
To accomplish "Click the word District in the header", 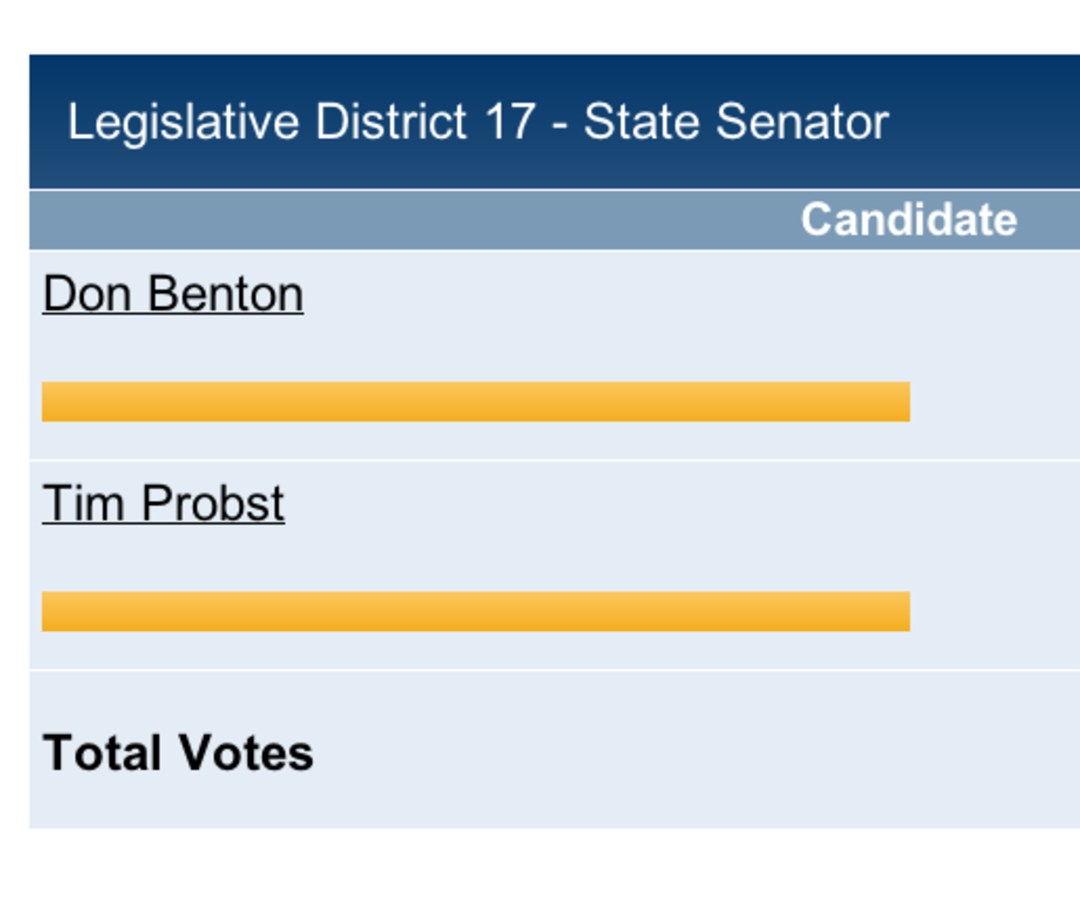I will point(391,122).
